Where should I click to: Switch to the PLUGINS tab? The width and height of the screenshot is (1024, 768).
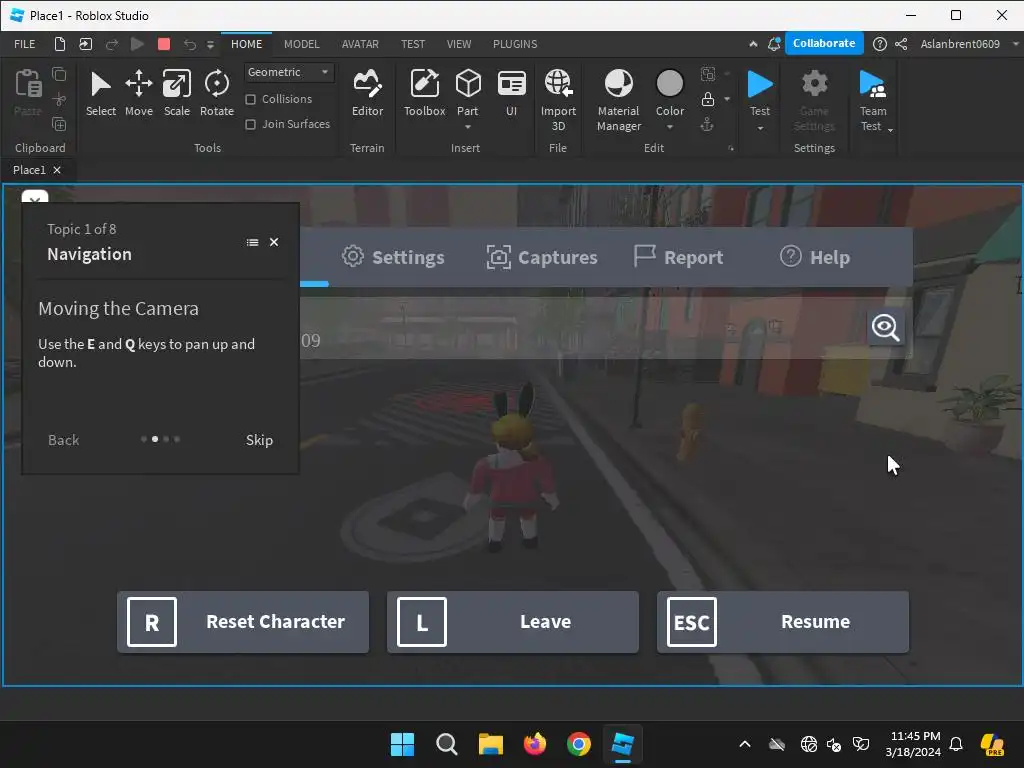(515, 44)
